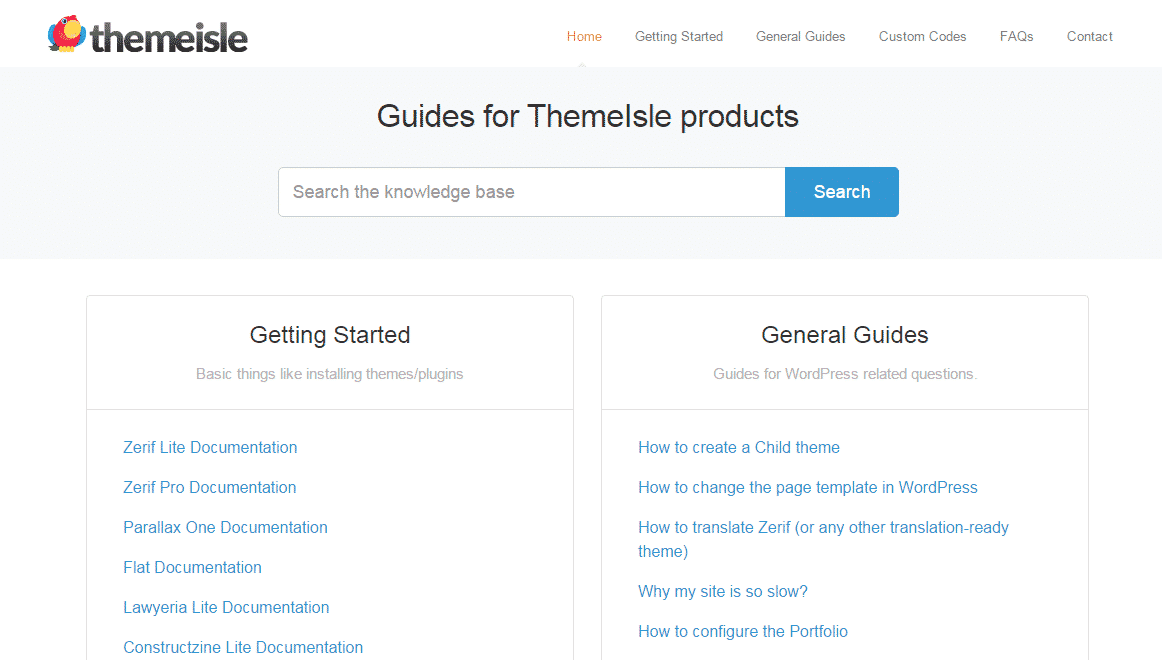Read How to create a Child theme
Viewport: 1162px width, 660px height.
[x=739, y=447]
